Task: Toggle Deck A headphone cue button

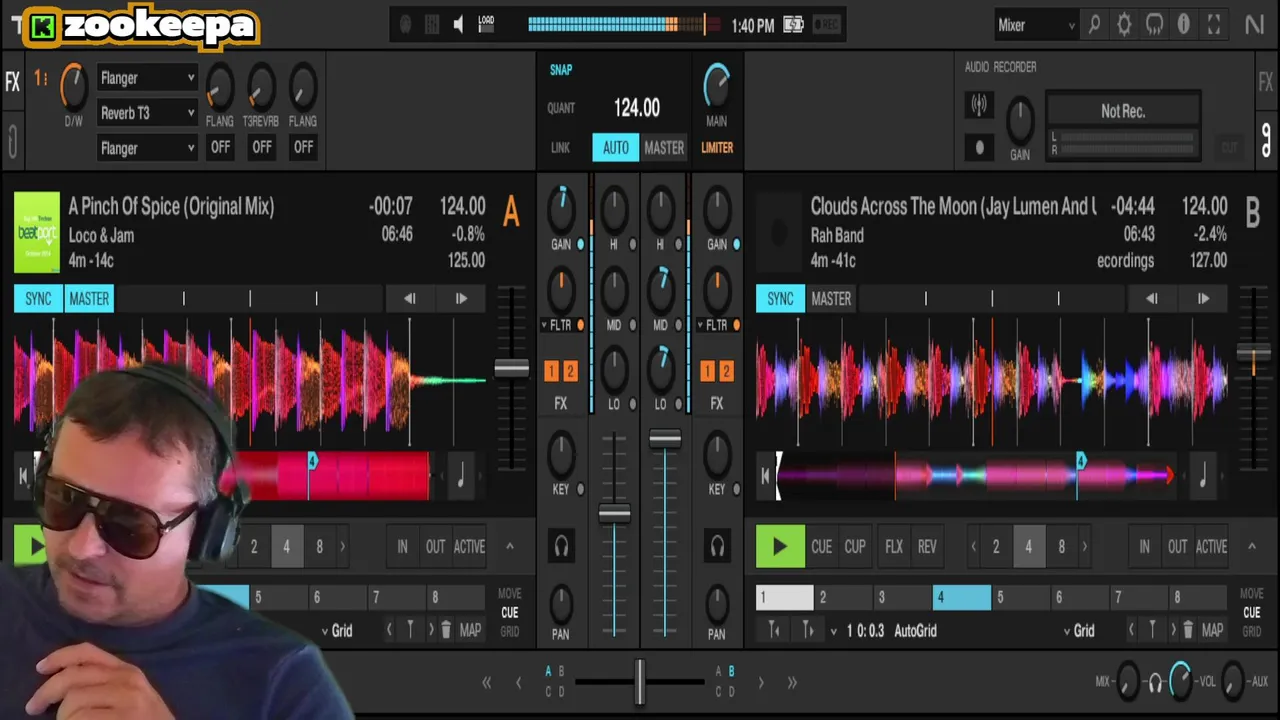Action: [x=561, y=546]
